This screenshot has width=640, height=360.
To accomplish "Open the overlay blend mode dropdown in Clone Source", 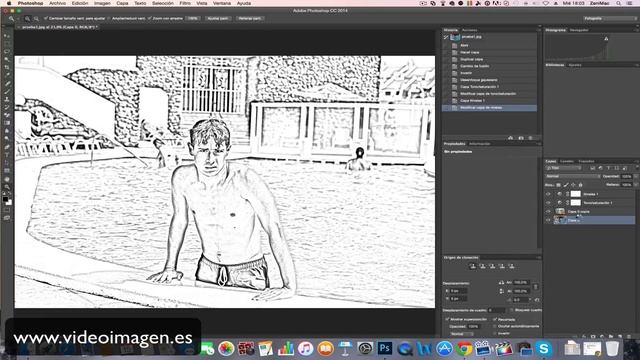I will [462, 334].
